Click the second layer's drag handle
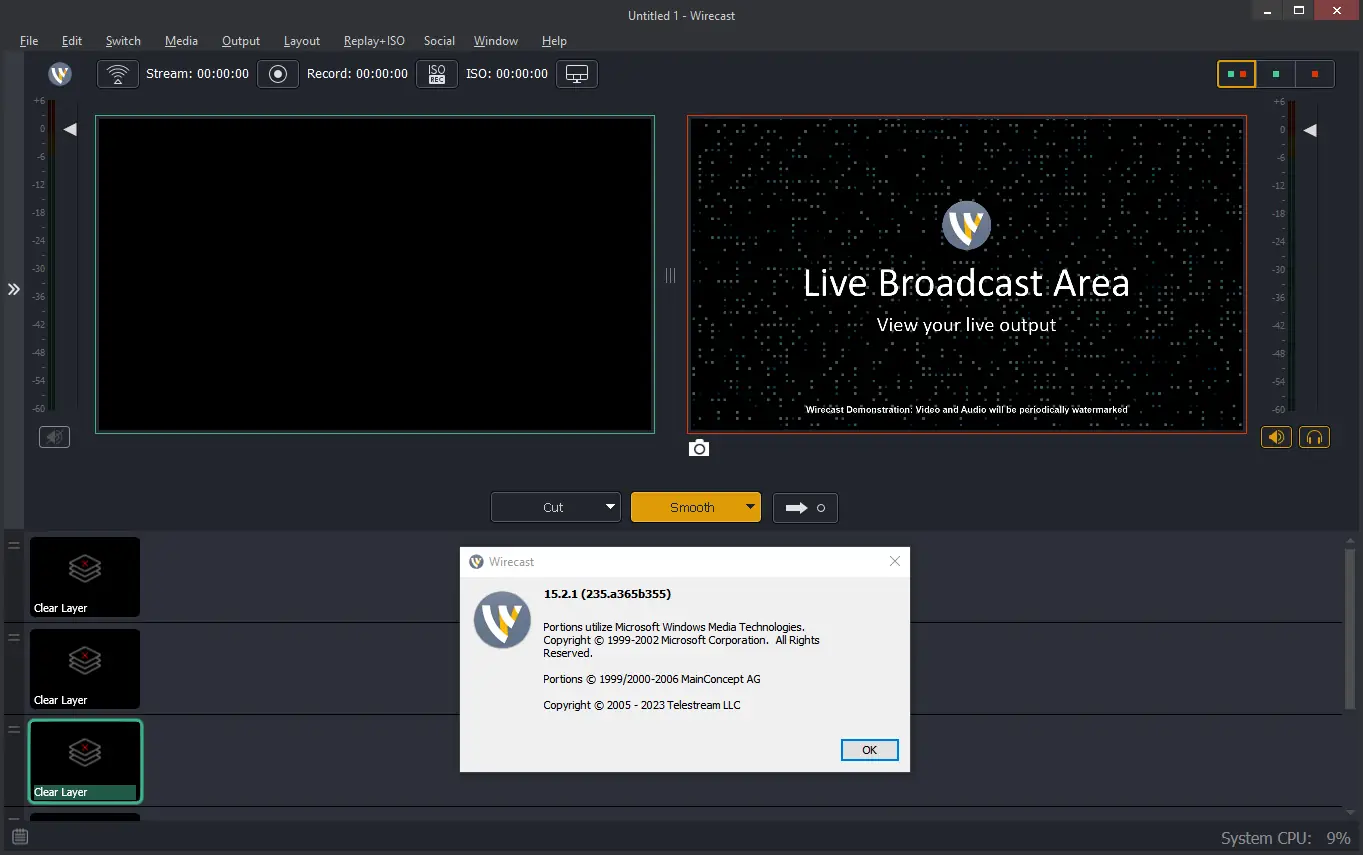The width and height of the screenshot is (1363, 855). (14, 637)
